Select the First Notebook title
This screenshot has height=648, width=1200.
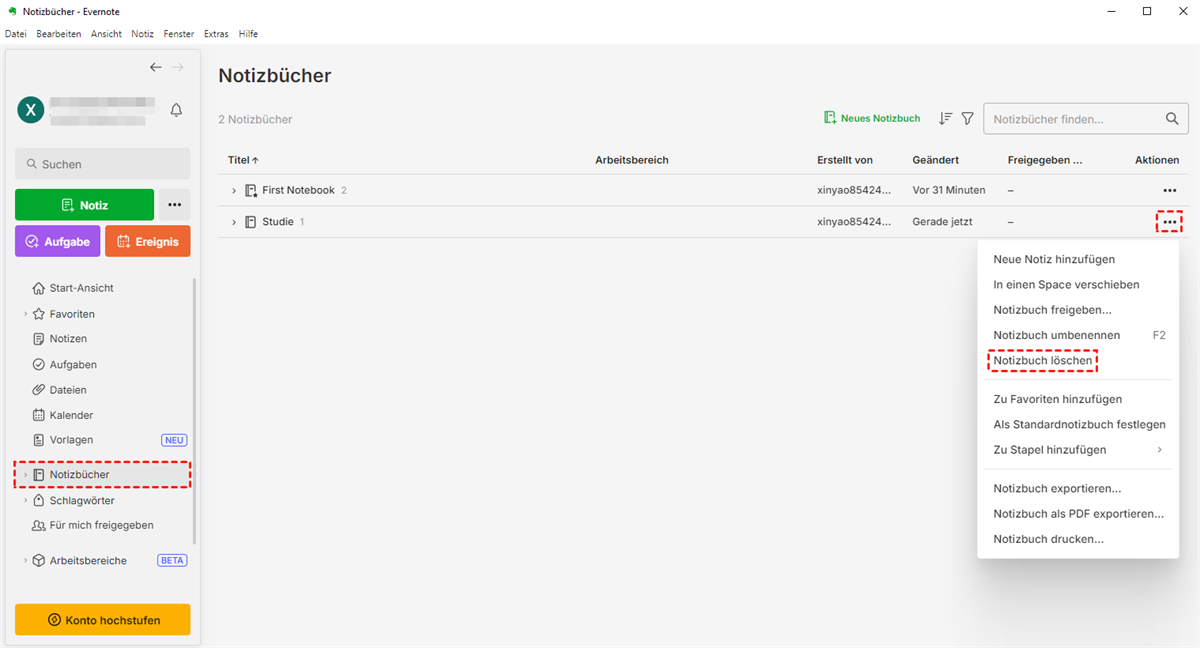[298, 190]
